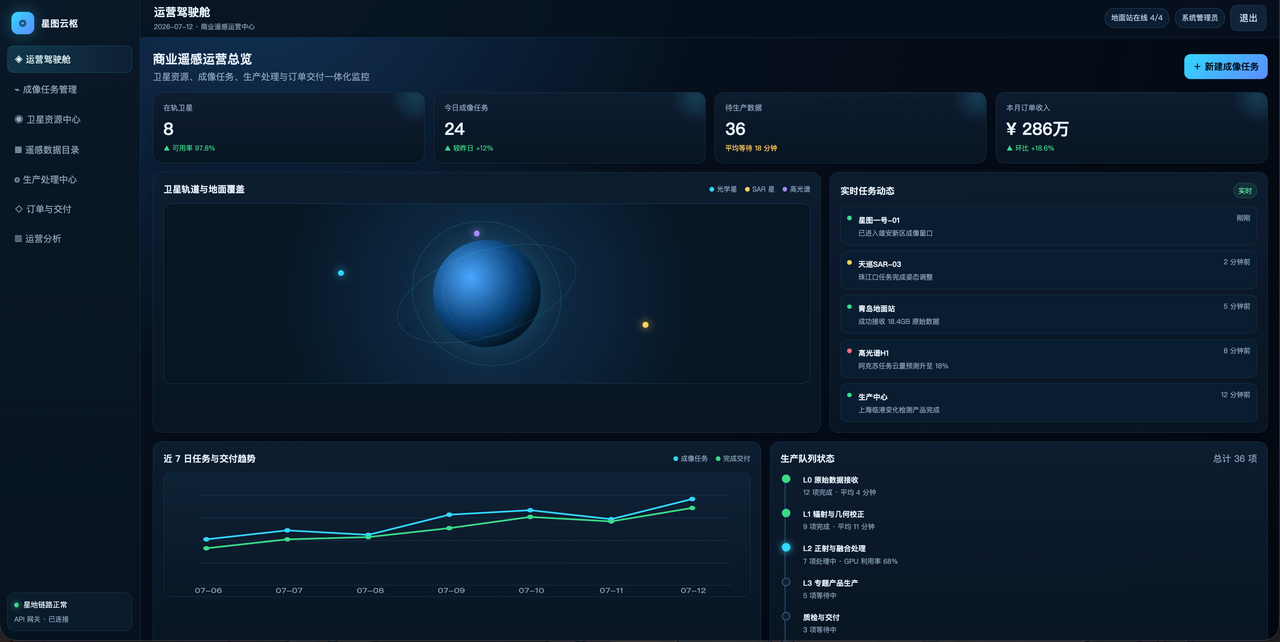Open the 天巡SAR-03 task activity entry

pos(1049,270)
